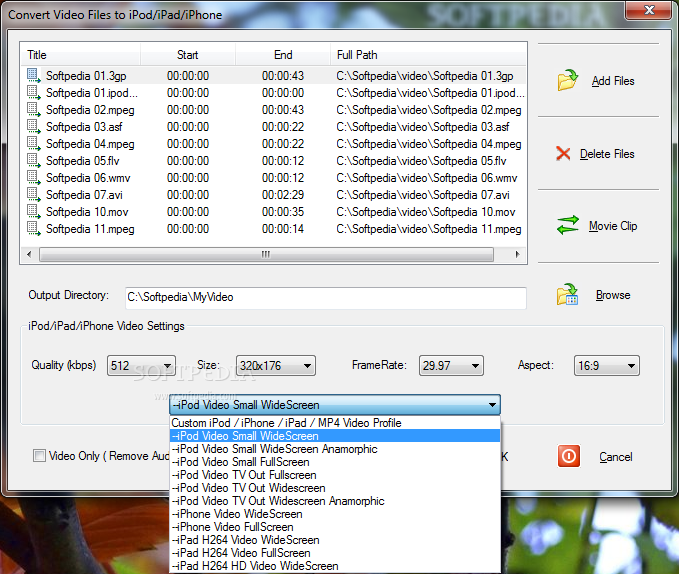Click the list scrollbar right arrow

517,254
